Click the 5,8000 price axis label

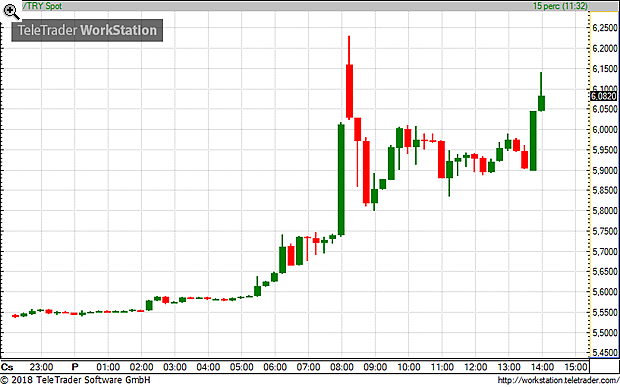pyautogui.click(x=605, y=211)
